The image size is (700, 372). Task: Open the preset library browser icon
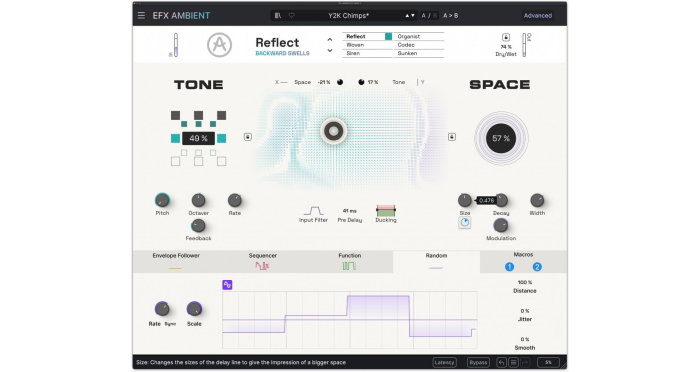278,16
